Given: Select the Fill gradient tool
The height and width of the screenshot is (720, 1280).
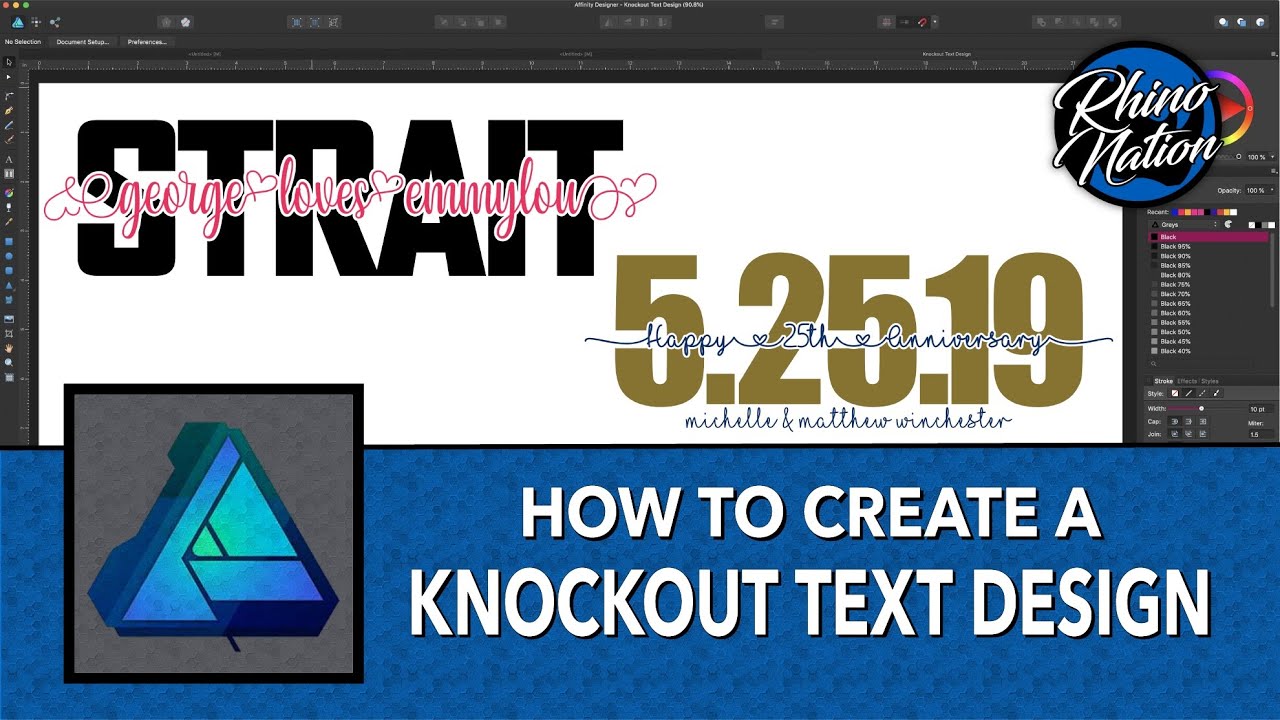Looking at the screenshot, I should click(x=9, y=192).
